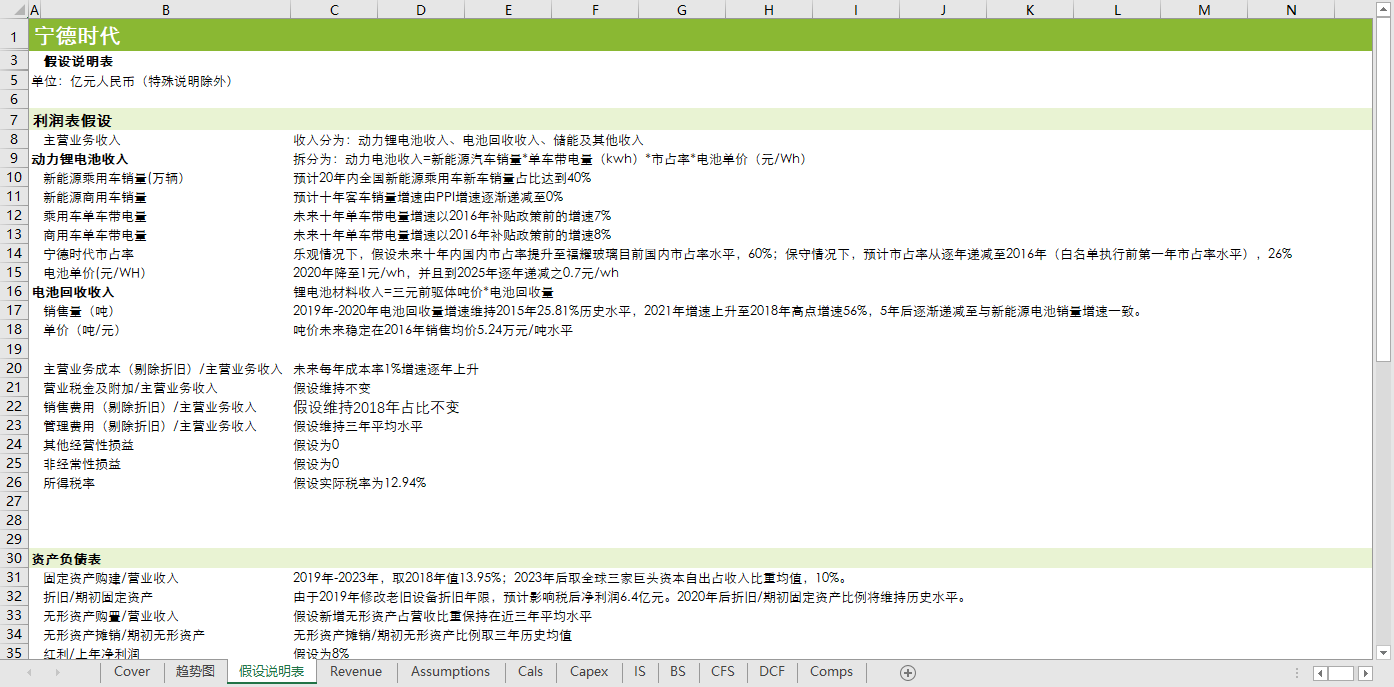
Task: Go to the Revenue sheet tab
Action: point(356,672)
